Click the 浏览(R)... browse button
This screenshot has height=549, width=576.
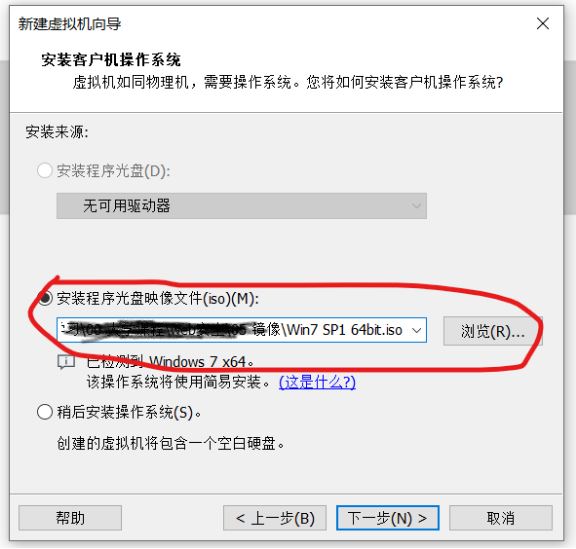pos(492,331)
